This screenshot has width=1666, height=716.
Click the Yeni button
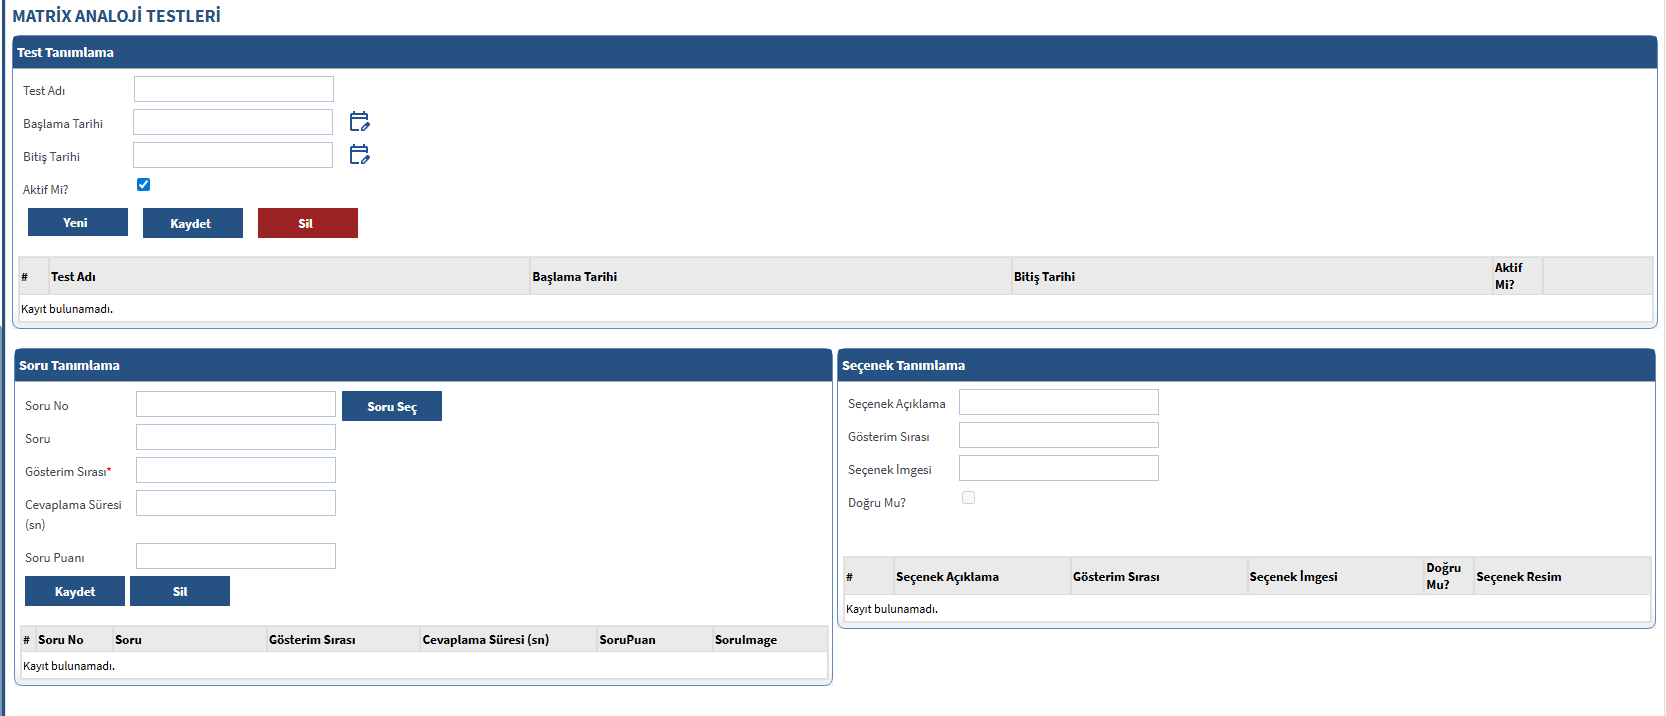tap(78, 223)
